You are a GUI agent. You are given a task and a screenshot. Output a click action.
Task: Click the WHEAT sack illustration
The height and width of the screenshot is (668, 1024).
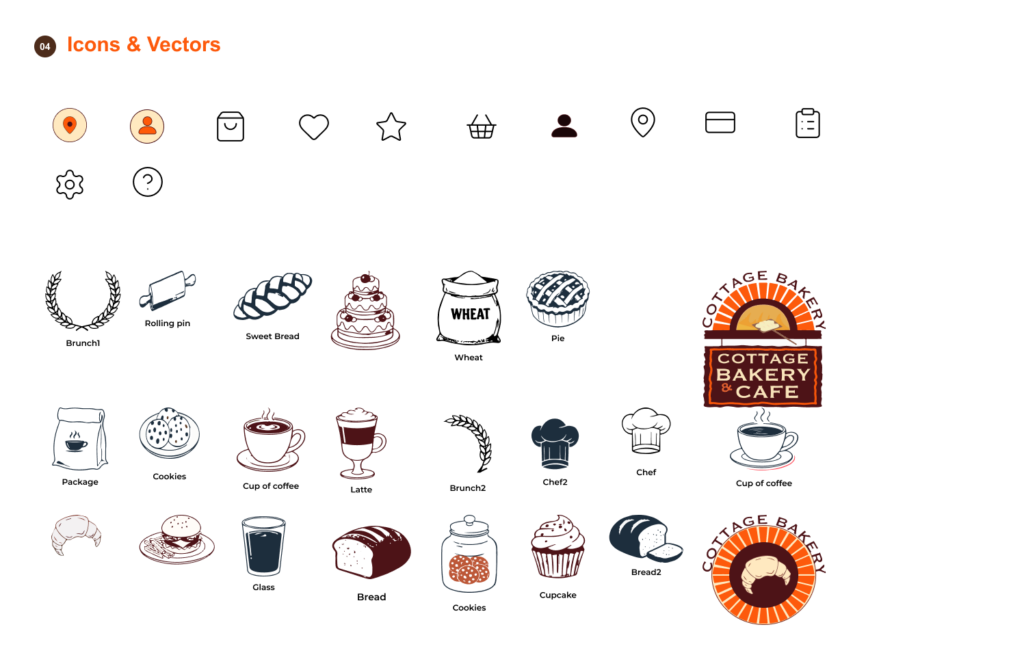(470, 308)
